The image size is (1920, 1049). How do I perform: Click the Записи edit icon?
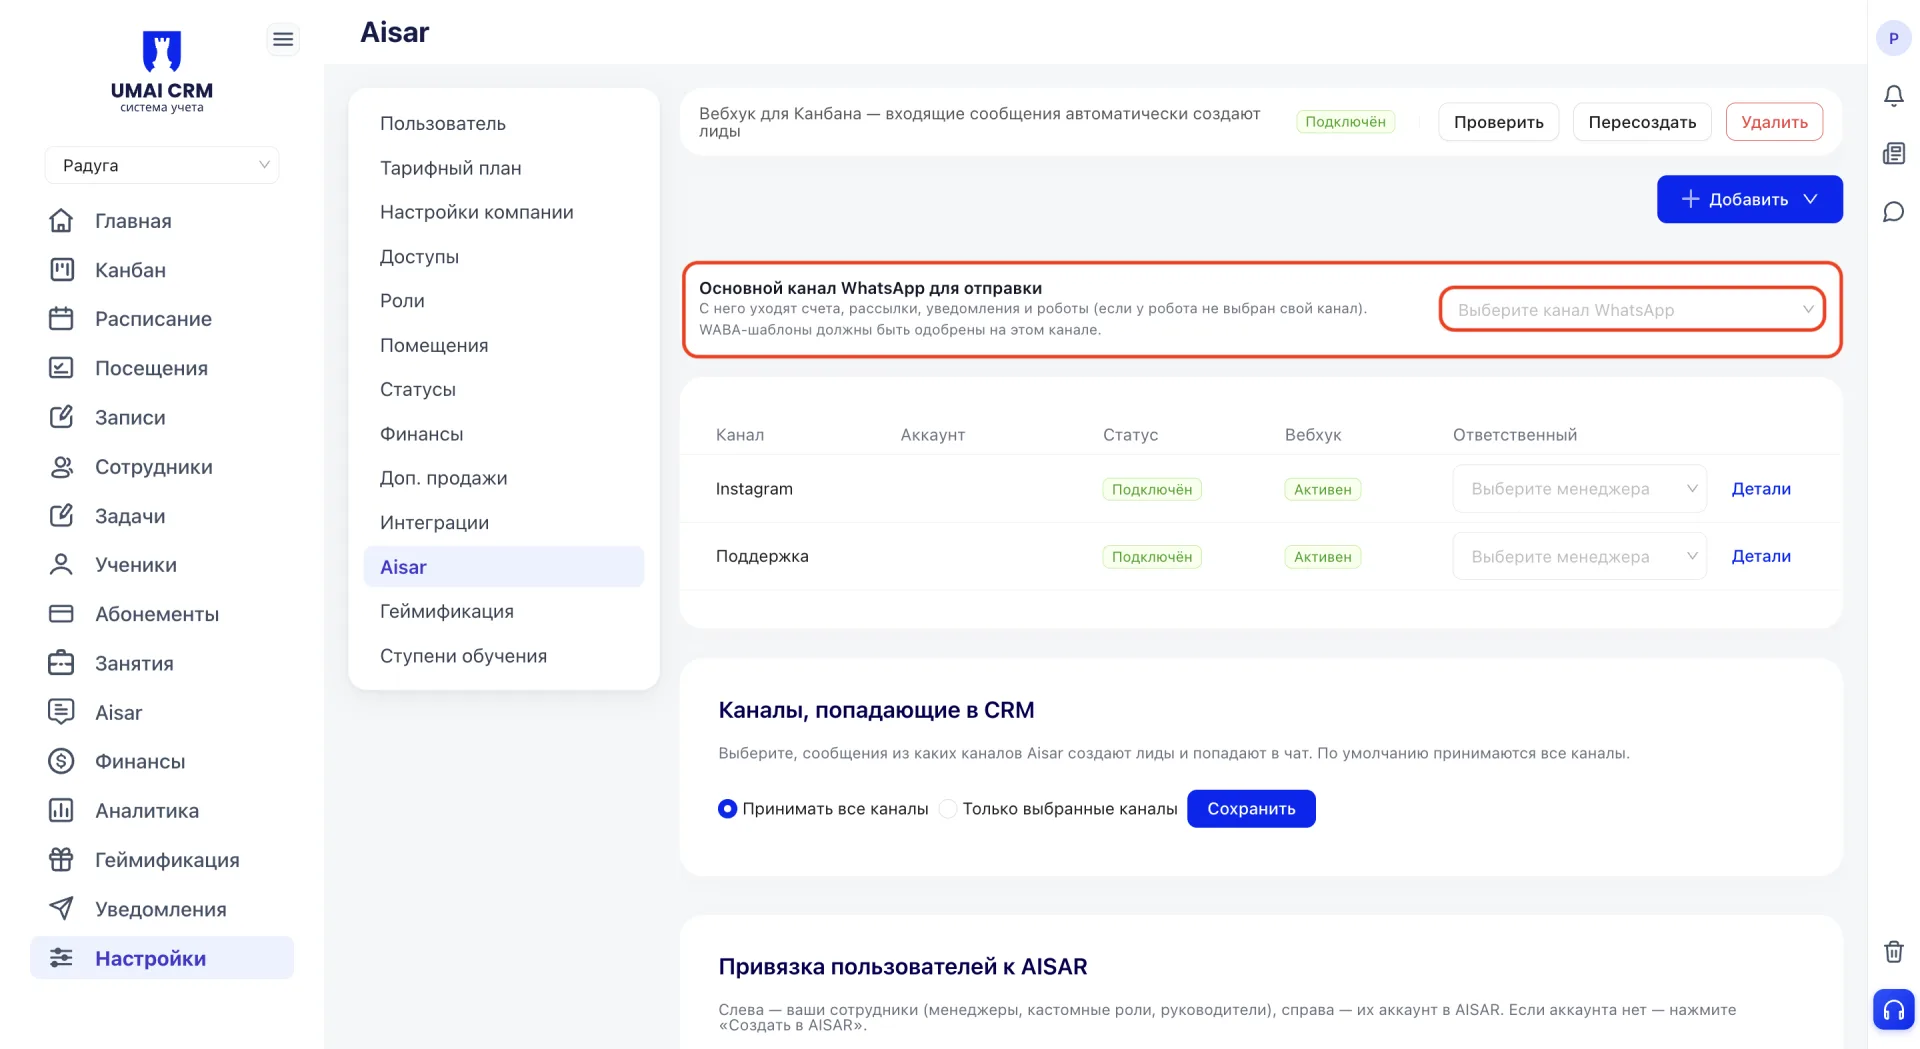pos(61,416)
